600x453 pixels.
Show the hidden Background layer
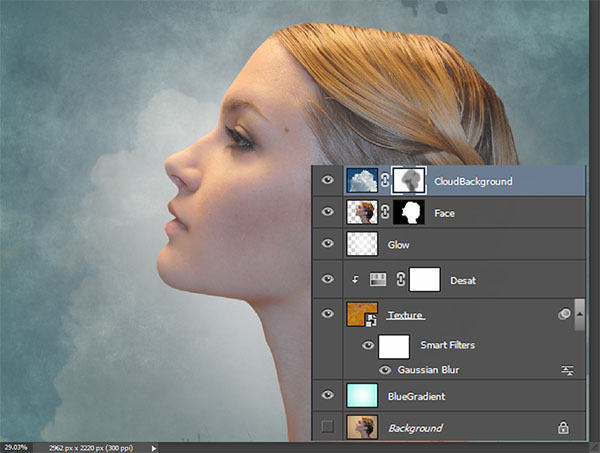pyautogui.click(x=328, y=427)
